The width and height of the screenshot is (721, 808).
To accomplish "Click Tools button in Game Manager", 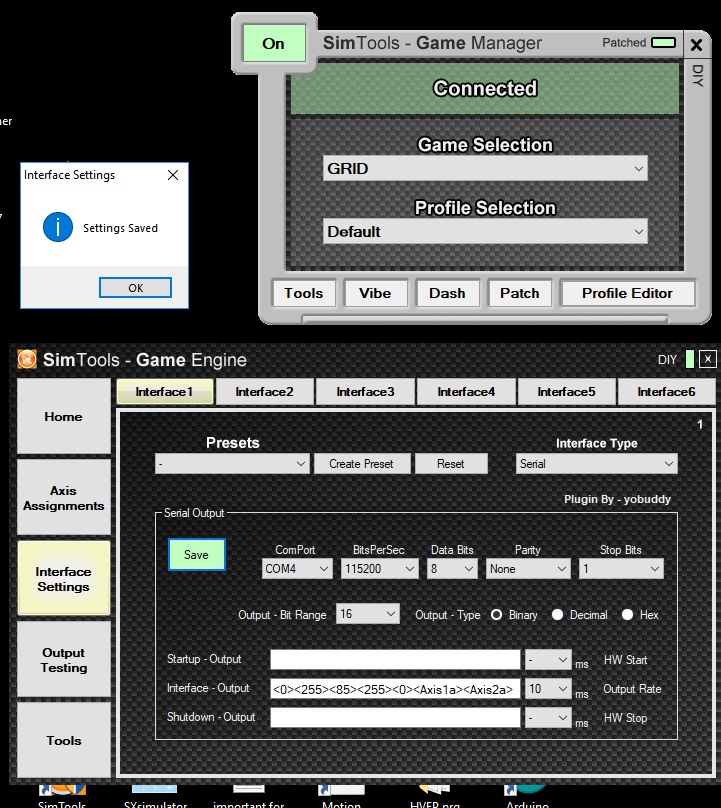I will [304, 293].
